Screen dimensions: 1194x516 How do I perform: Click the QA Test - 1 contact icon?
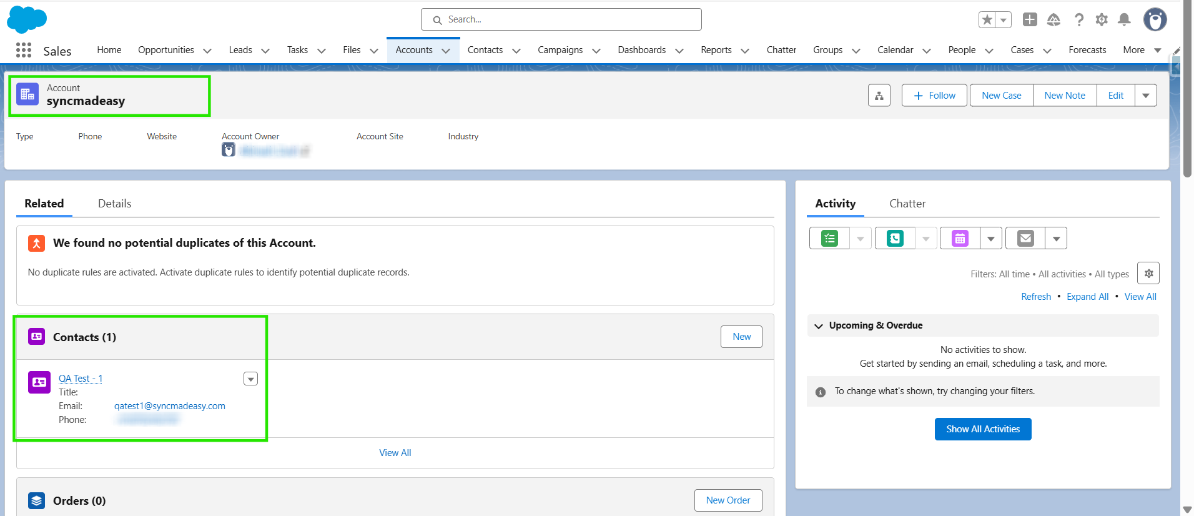click(x=39, y=382)
